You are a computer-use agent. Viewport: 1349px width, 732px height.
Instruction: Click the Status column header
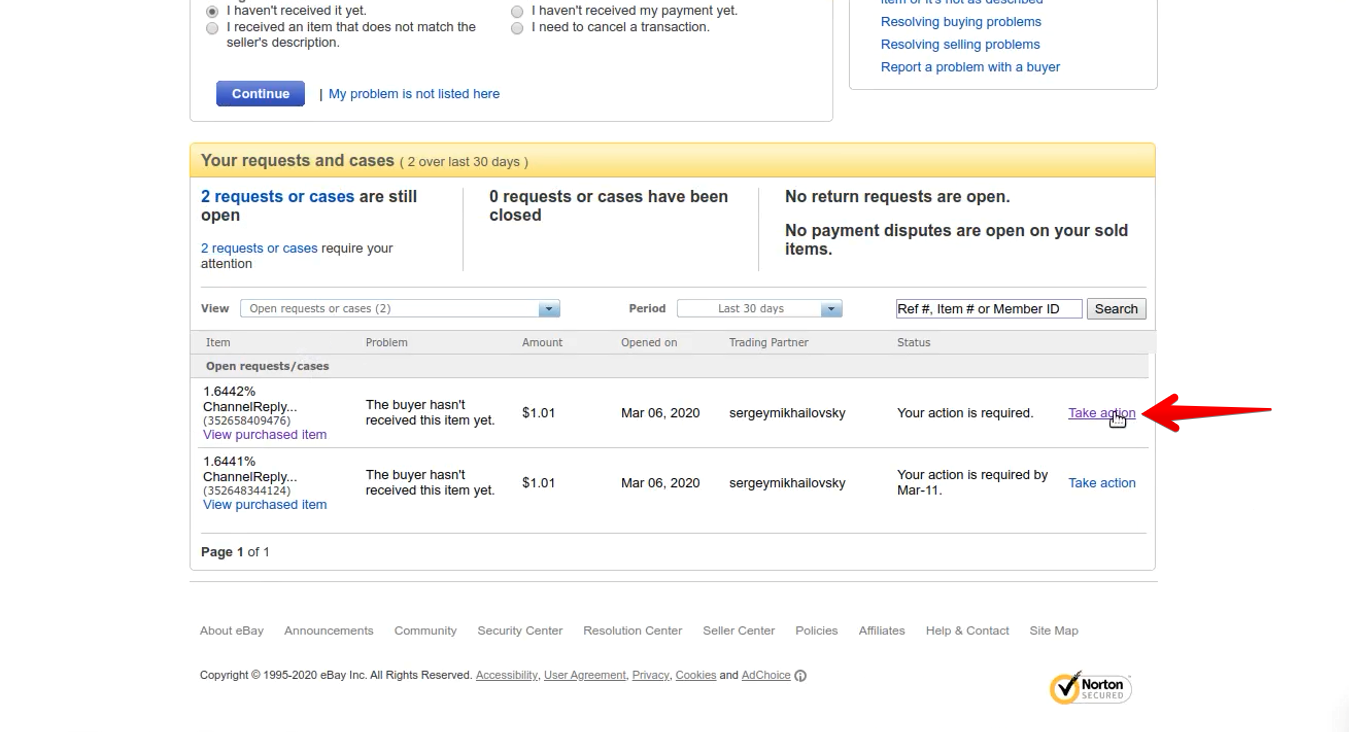tap(914, 343)
